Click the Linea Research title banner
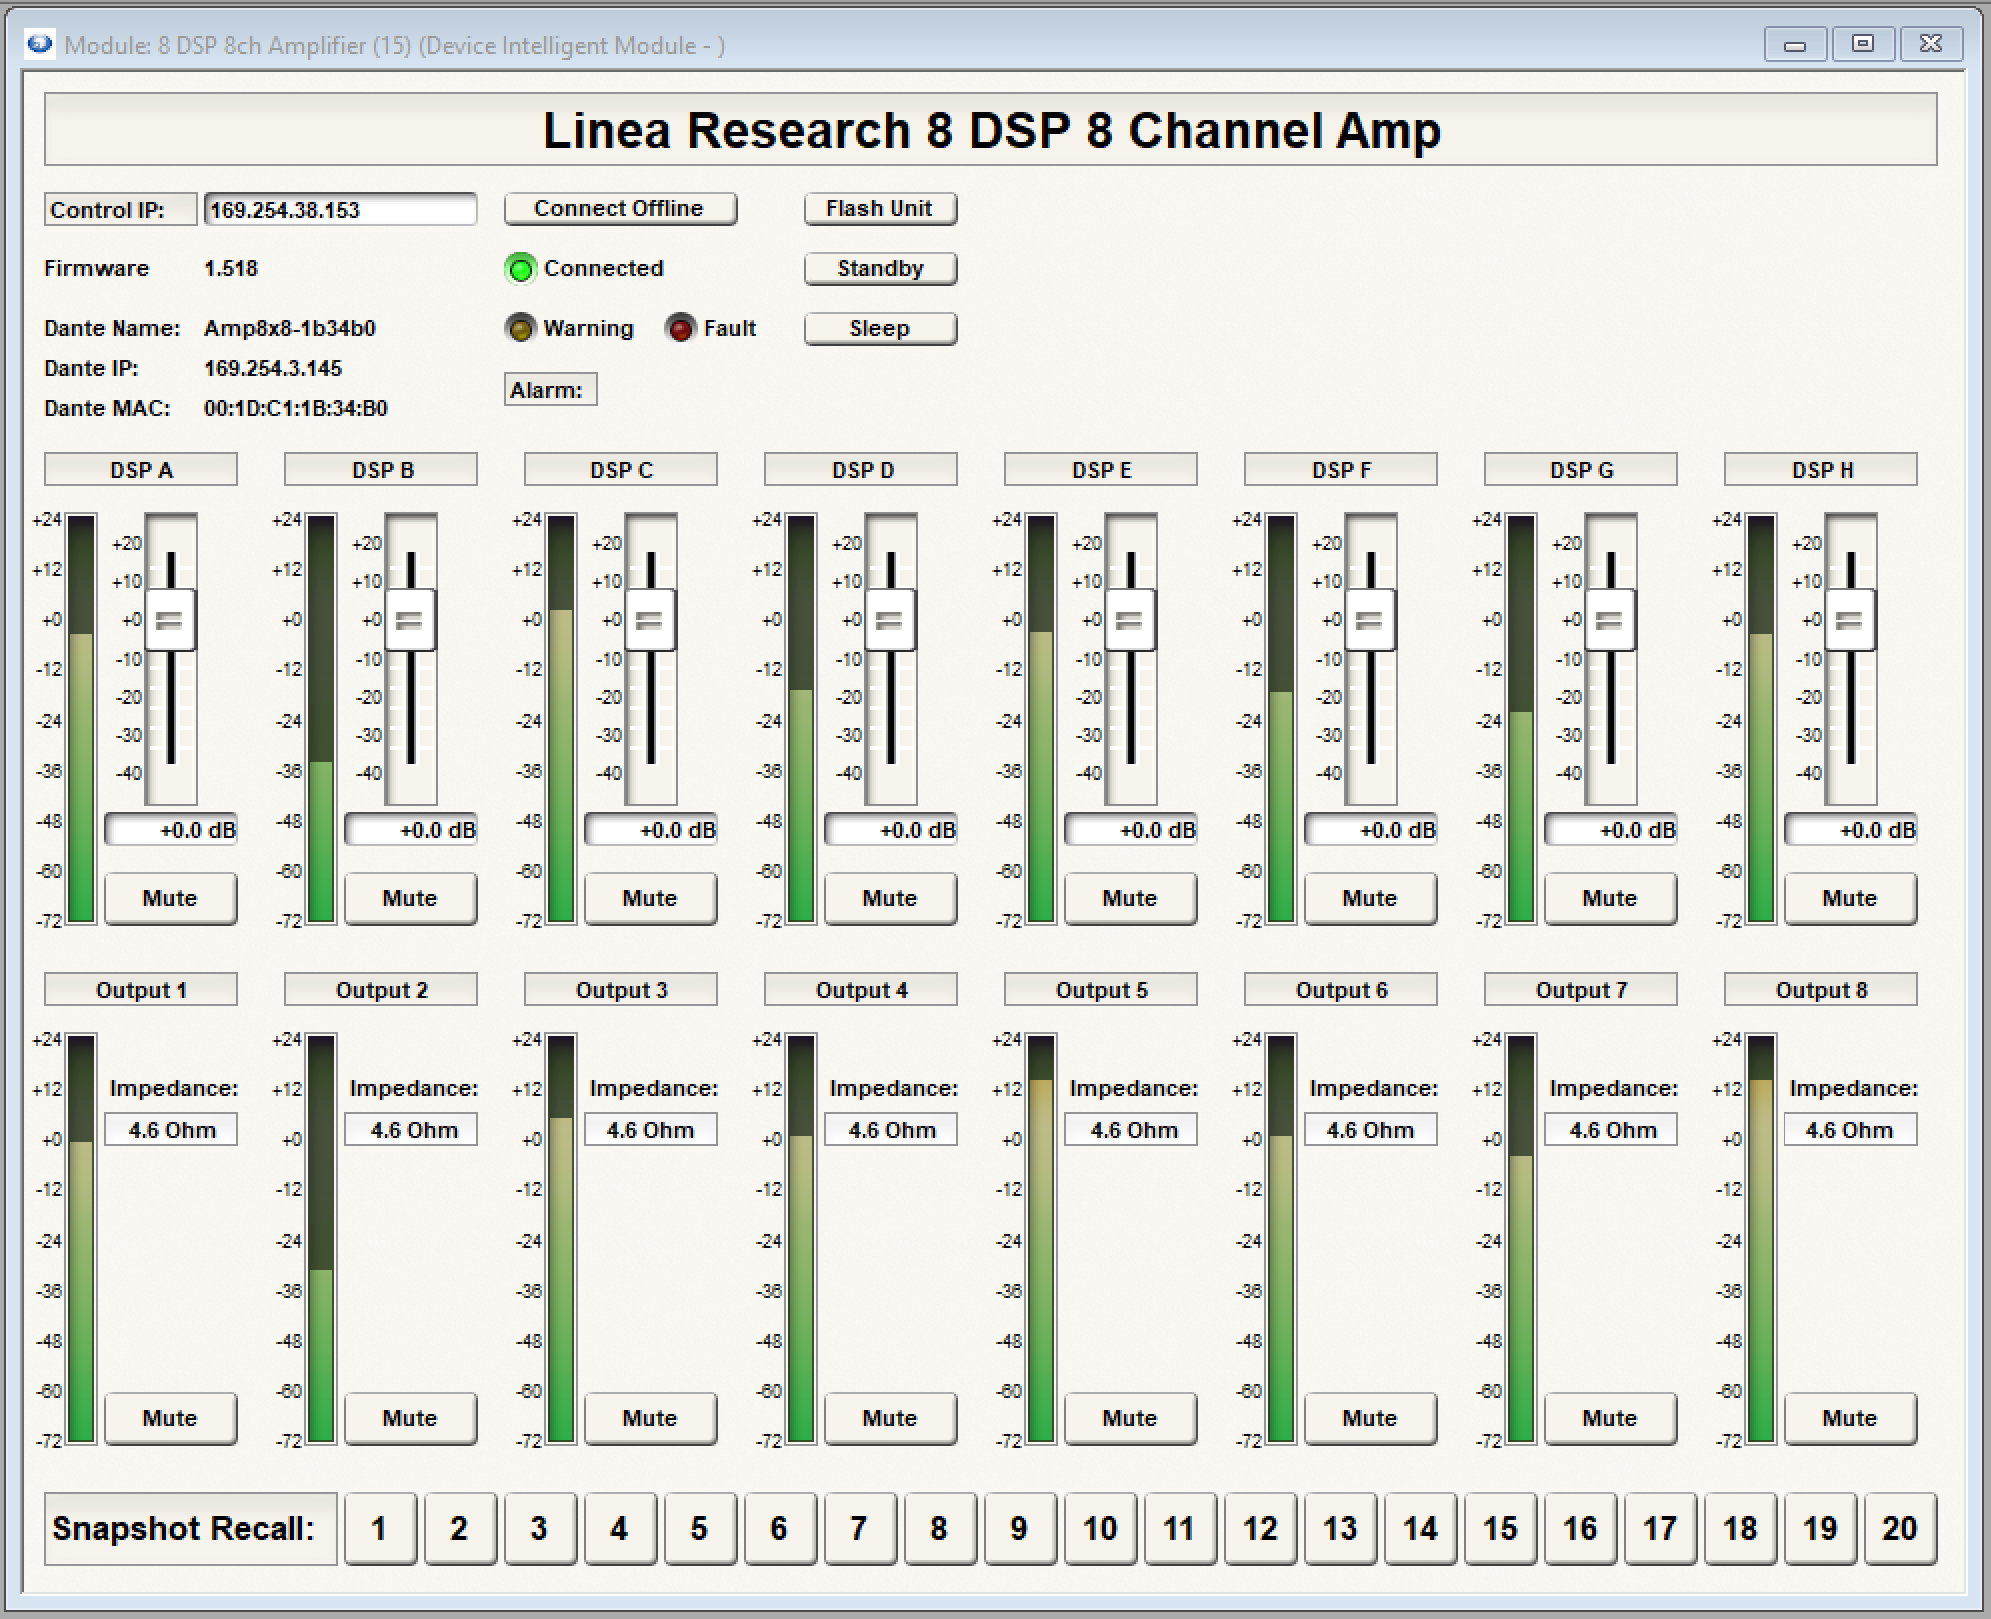Image resolution: width=1991 pixels, height=1619 pixels. pyautogui.click(x=991, y=130)
